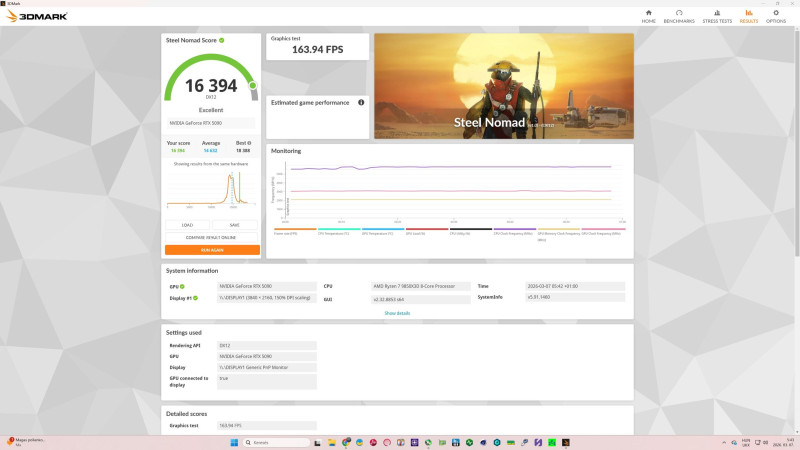The image size is (800, 450).
Task: Toggle GPU Temperature legend swatch
Action: pyautogui.click(x=383, y=229)
